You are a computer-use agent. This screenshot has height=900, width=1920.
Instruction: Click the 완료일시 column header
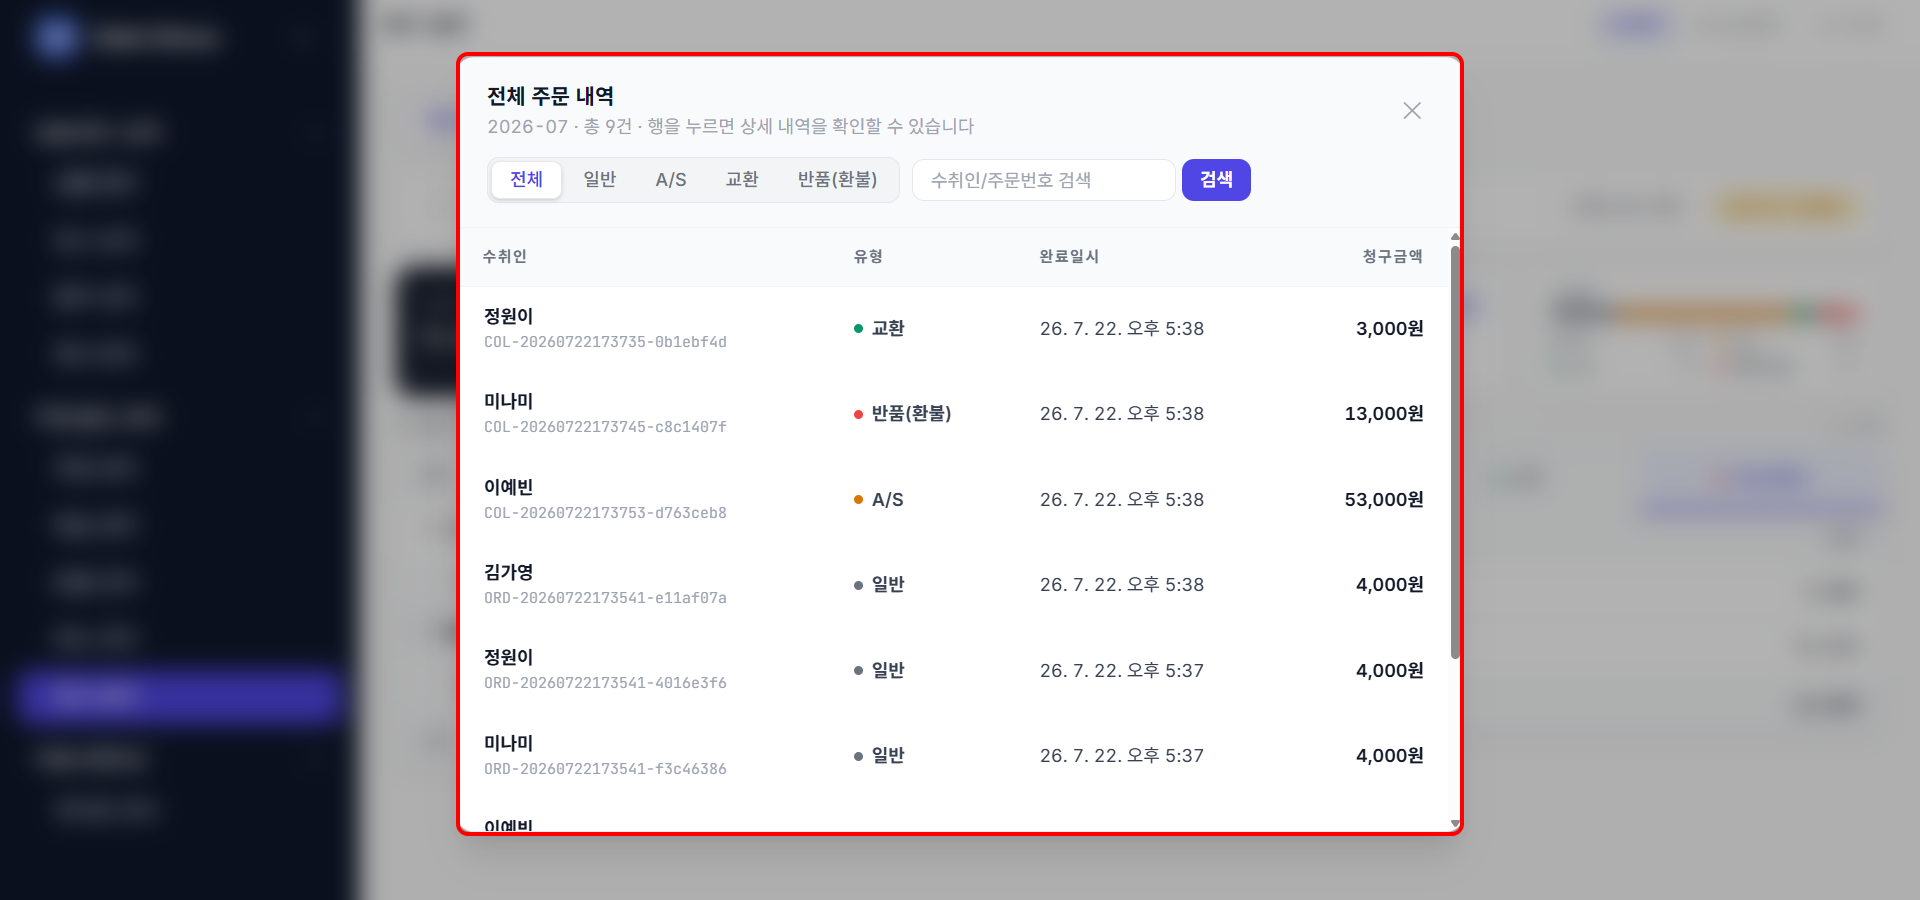[1069, 257]
